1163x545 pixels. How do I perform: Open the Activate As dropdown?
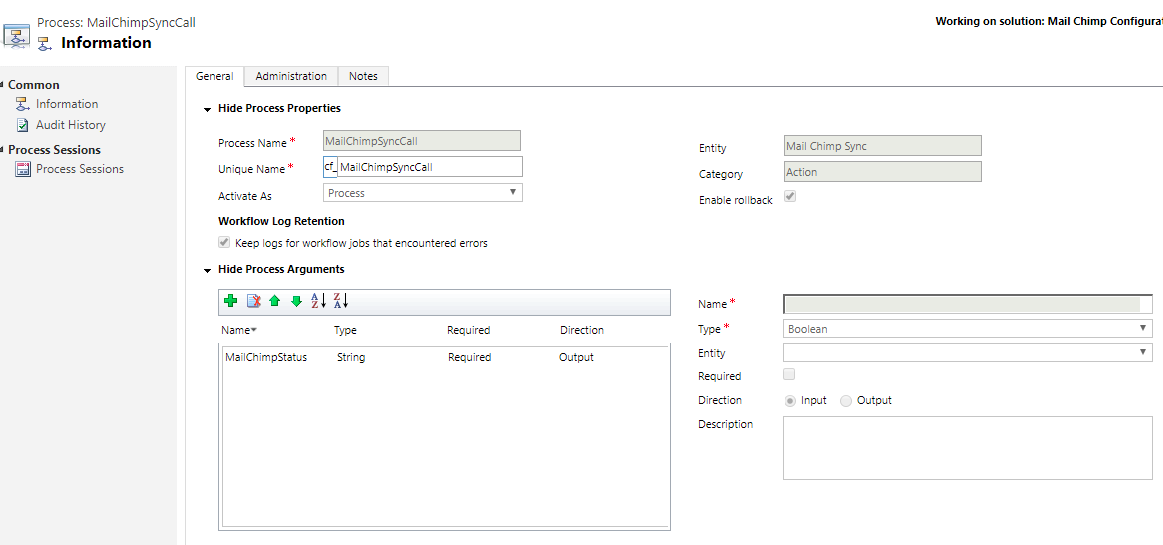click(x=423, y=193)
